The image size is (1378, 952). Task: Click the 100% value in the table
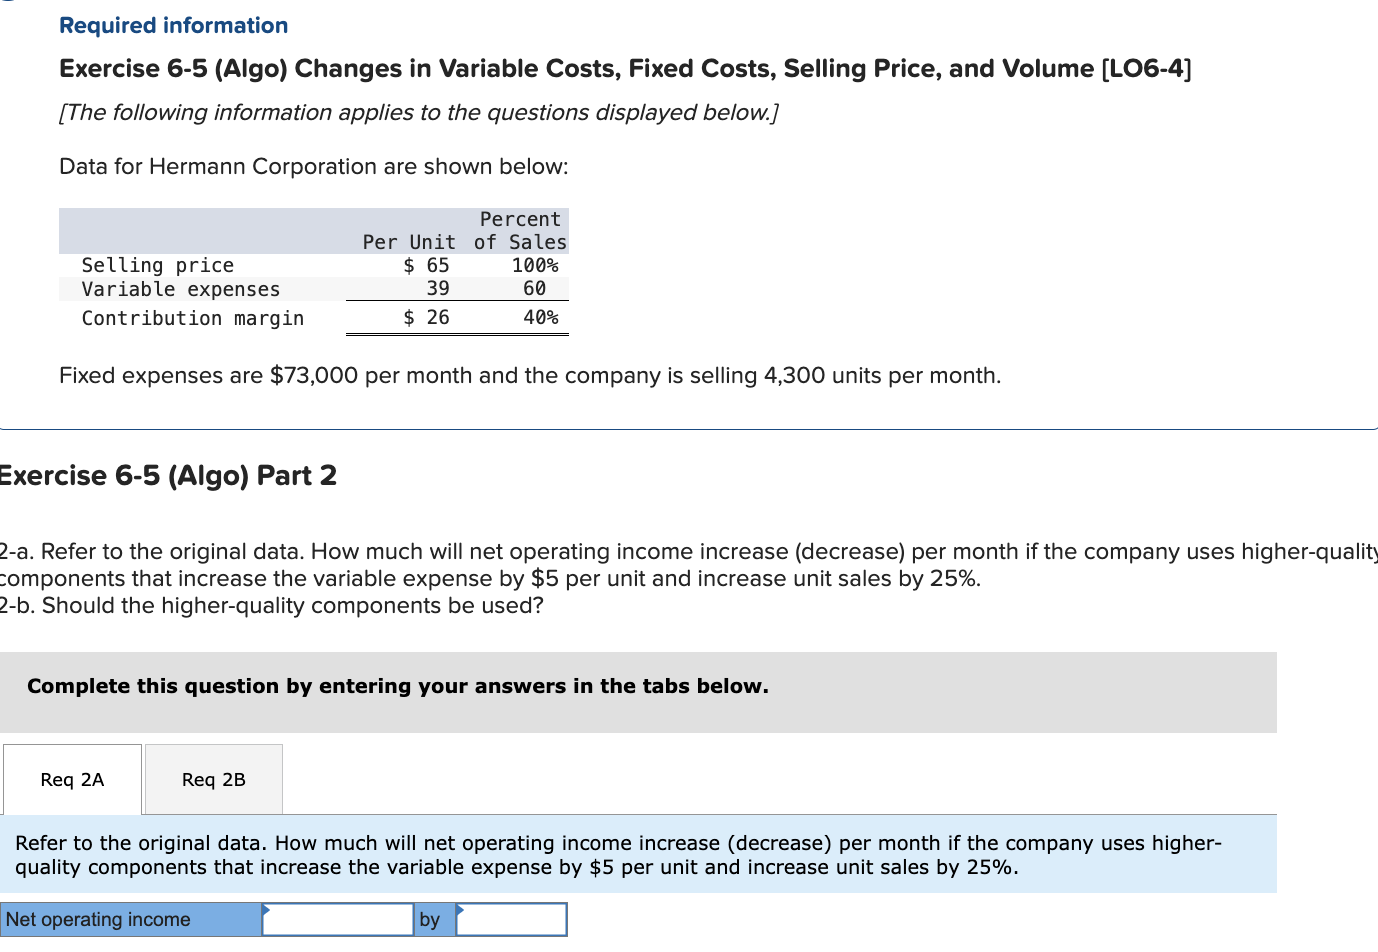(536, 264)
